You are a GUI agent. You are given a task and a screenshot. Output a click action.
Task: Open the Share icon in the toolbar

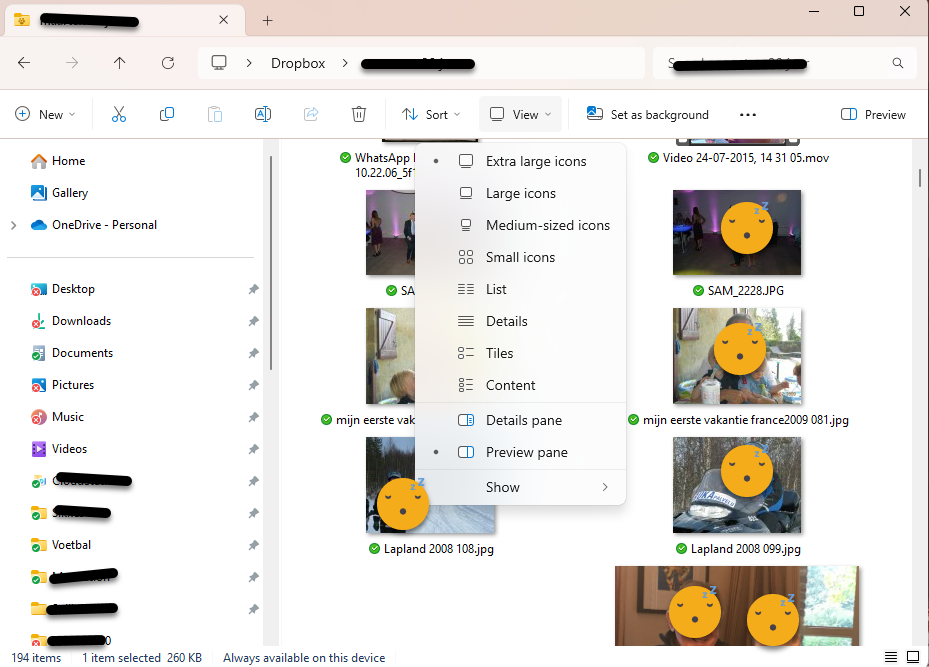click(311, 114)
